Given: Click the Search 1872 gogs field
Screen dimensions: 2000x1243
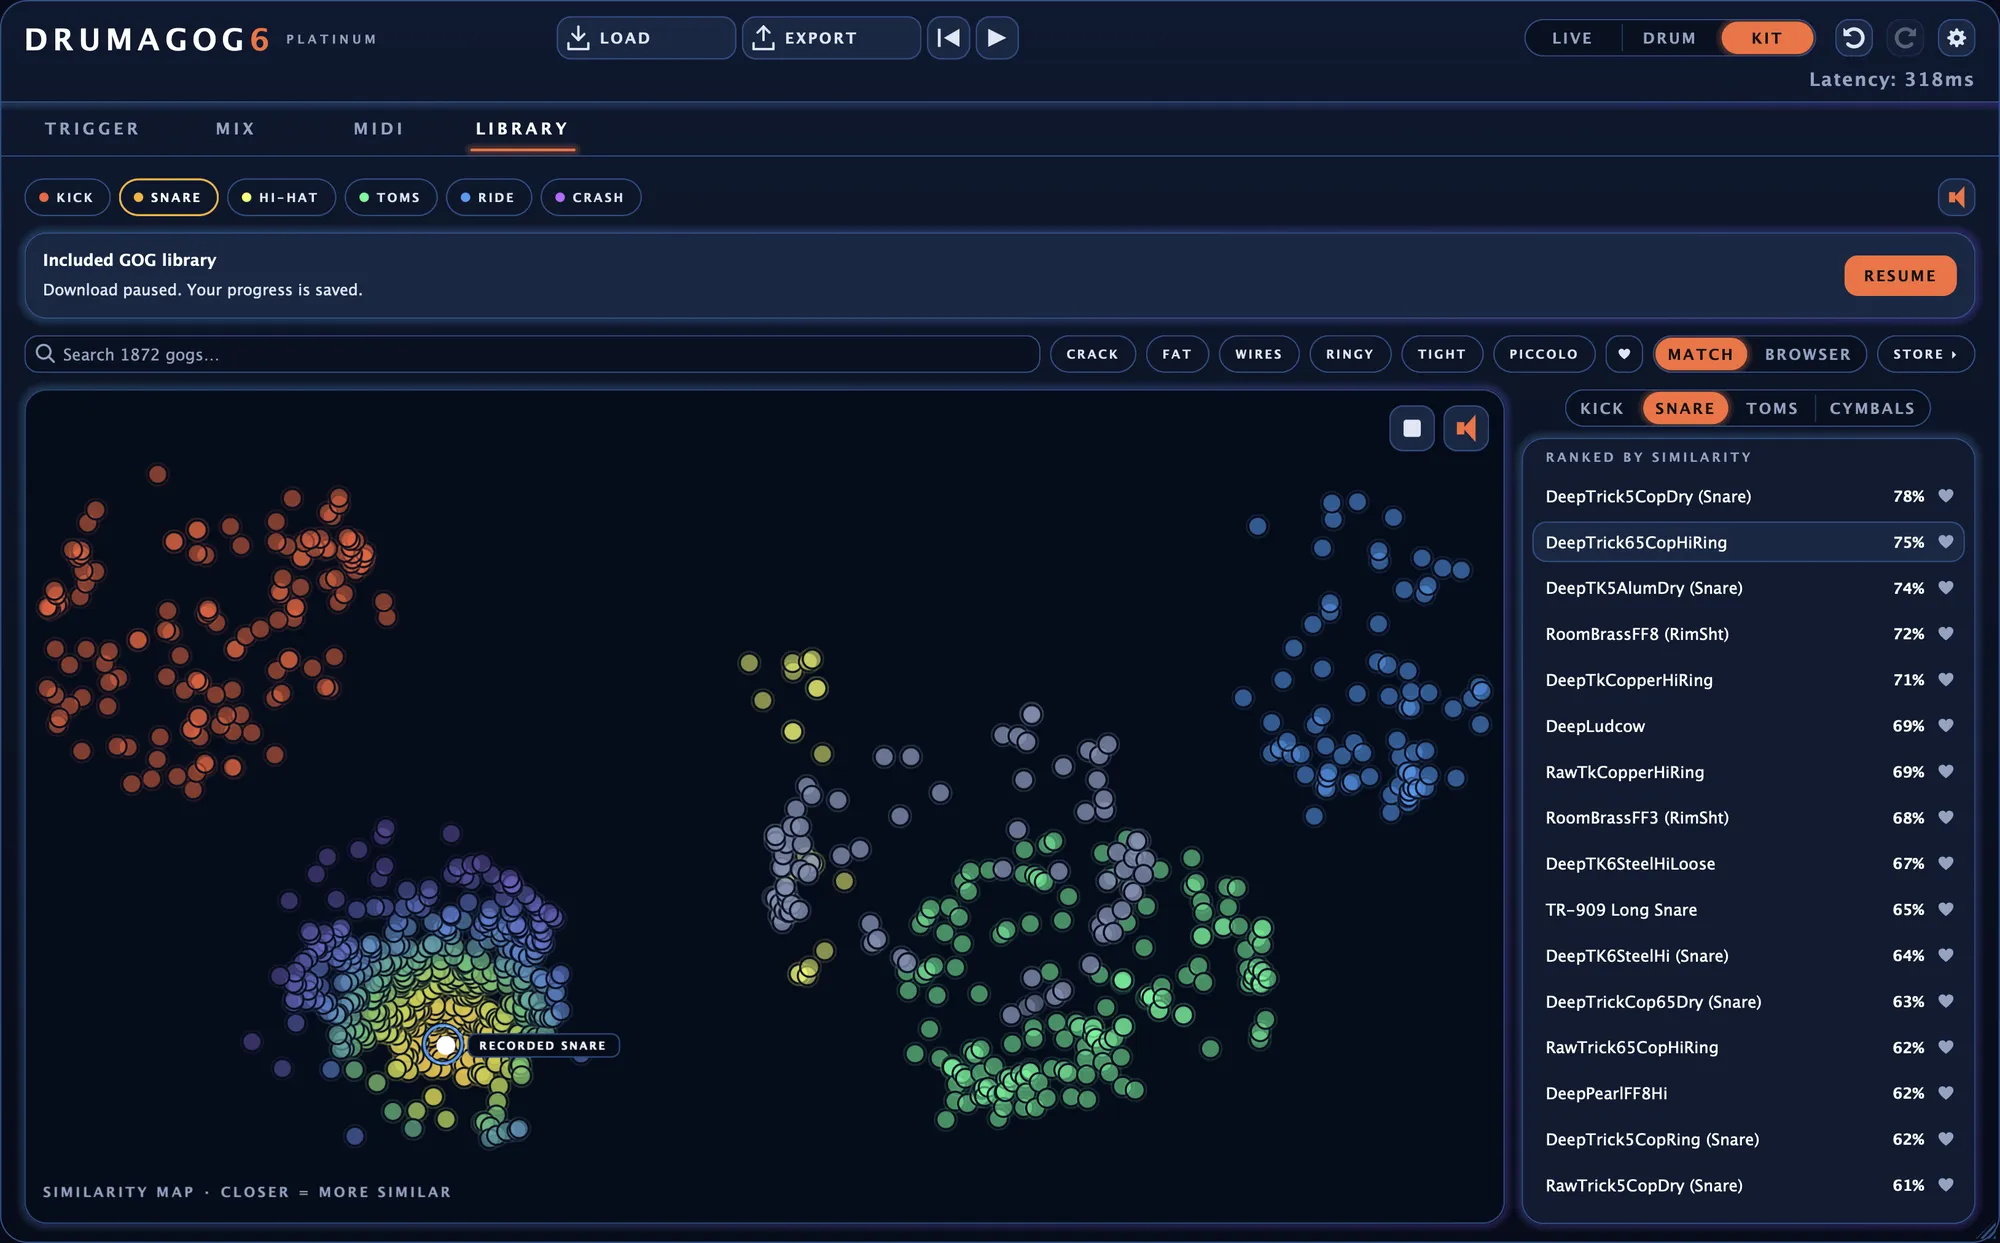Looking at the screenshot, I should (x=532, y=354).
